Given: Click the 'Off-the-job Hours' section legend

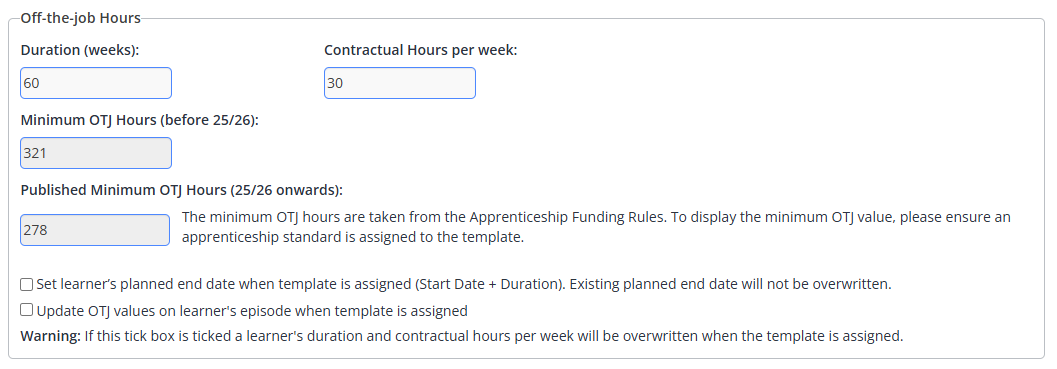Looking at the screenshot, I should (x=81, y=18).
